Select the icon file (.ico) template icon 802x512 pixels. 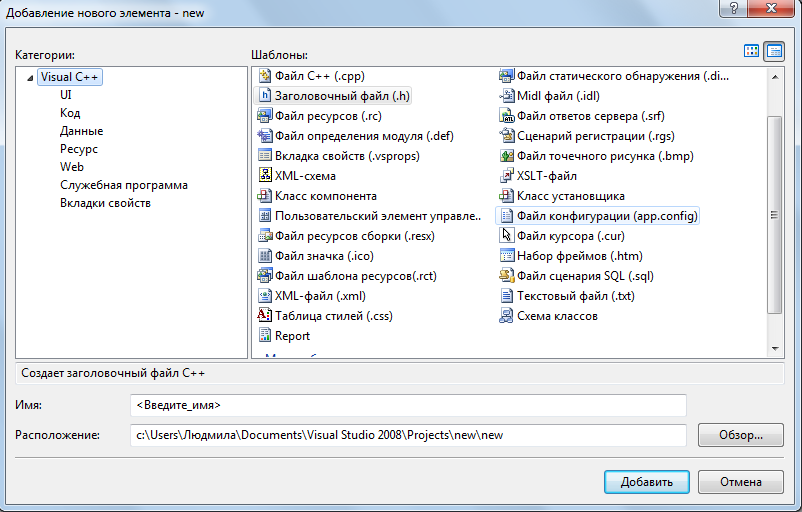click(264, 256)
